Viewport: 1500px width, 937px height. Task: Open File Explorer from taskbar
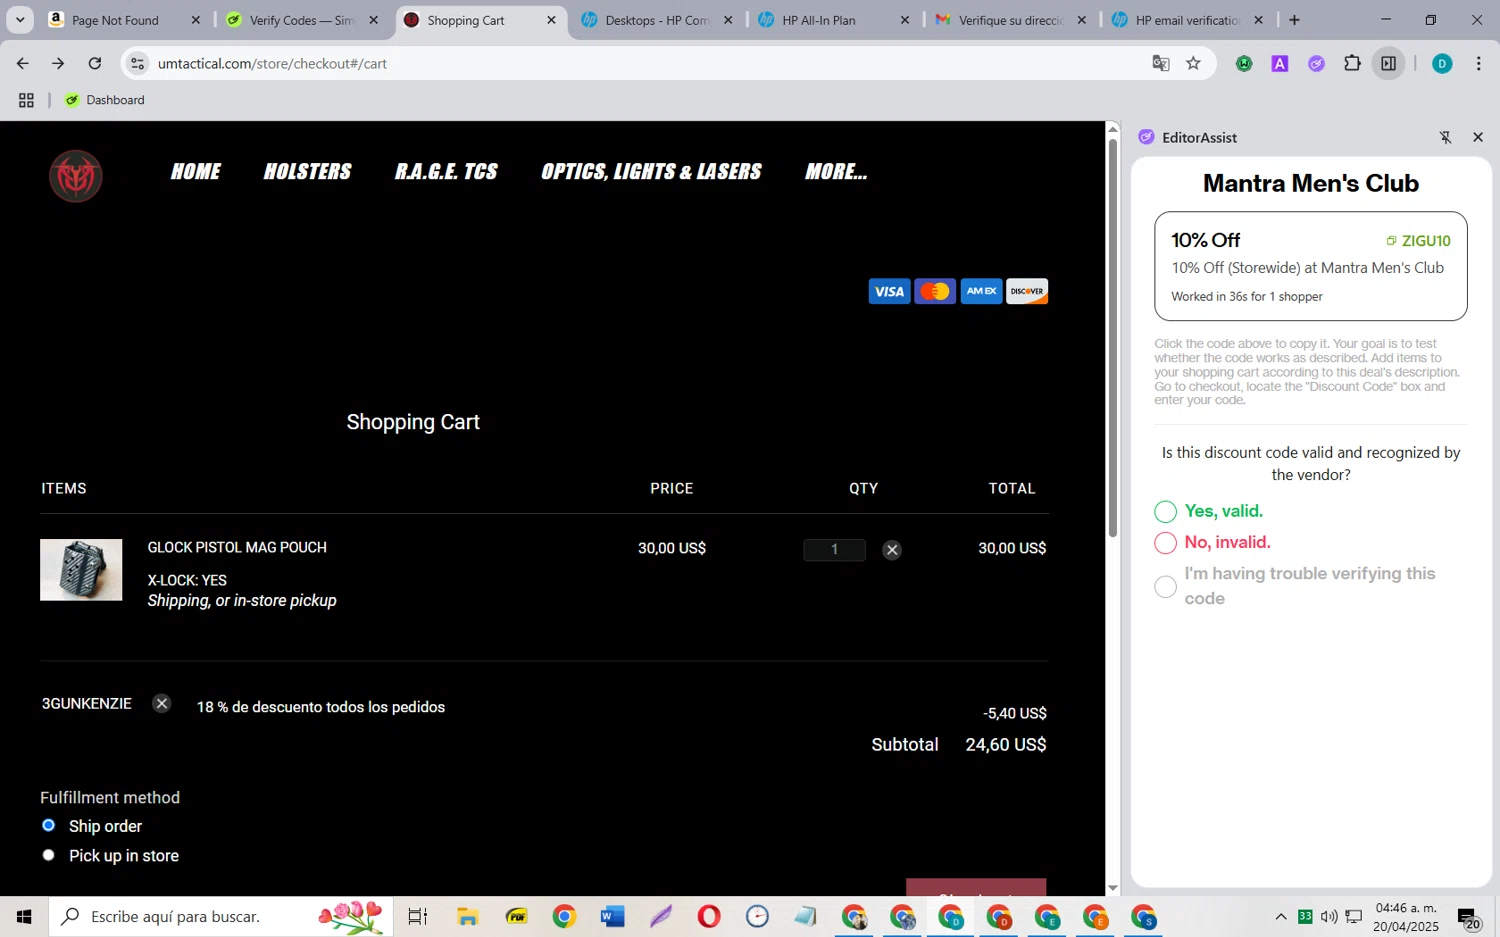click(467, 916)
